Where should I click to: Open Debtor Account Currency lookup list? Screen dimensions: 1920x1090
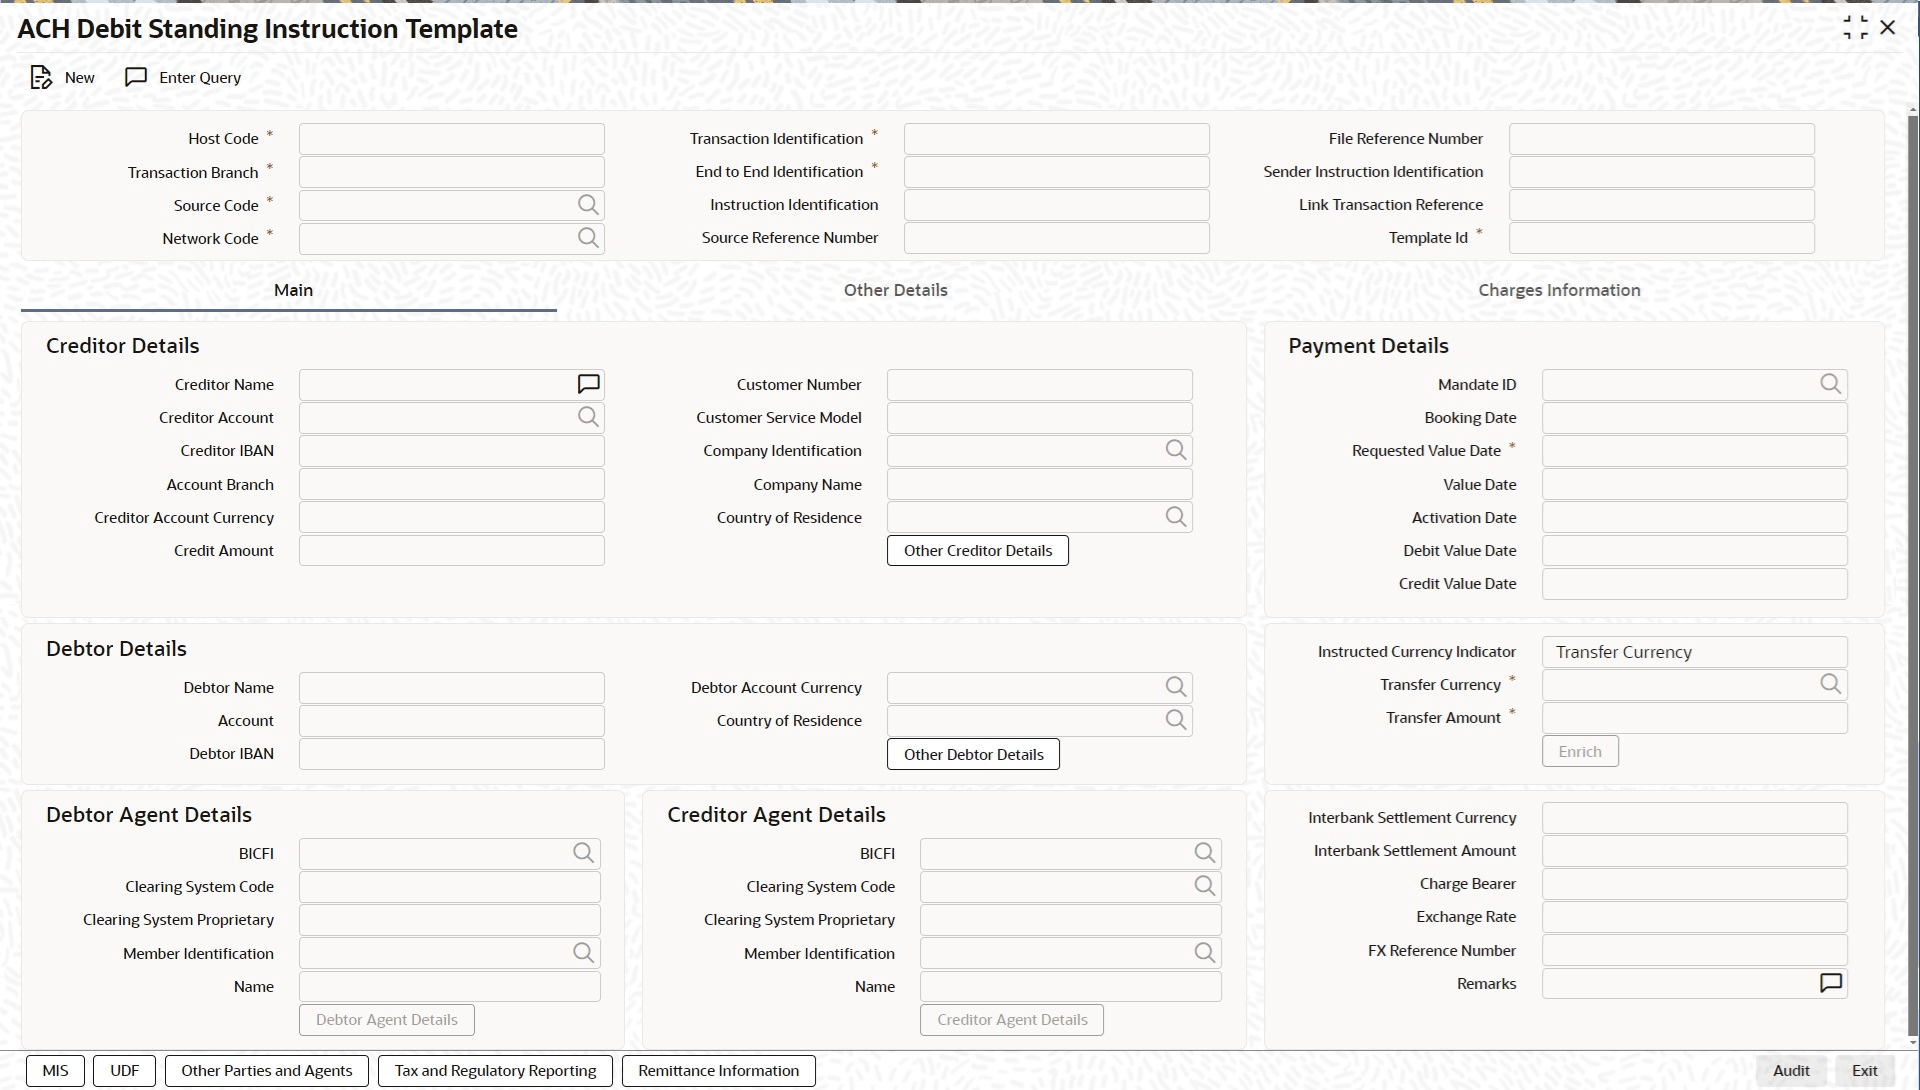point(1176,687)
